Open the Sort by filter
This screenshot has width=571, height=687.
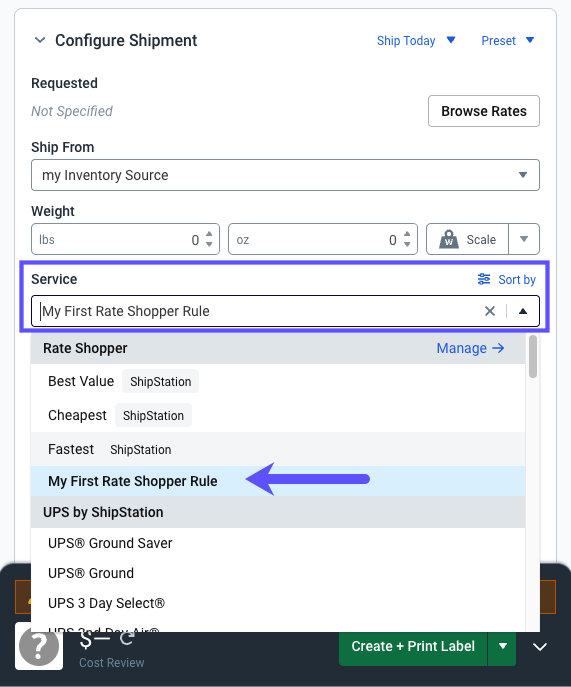(x=507, y=280)
